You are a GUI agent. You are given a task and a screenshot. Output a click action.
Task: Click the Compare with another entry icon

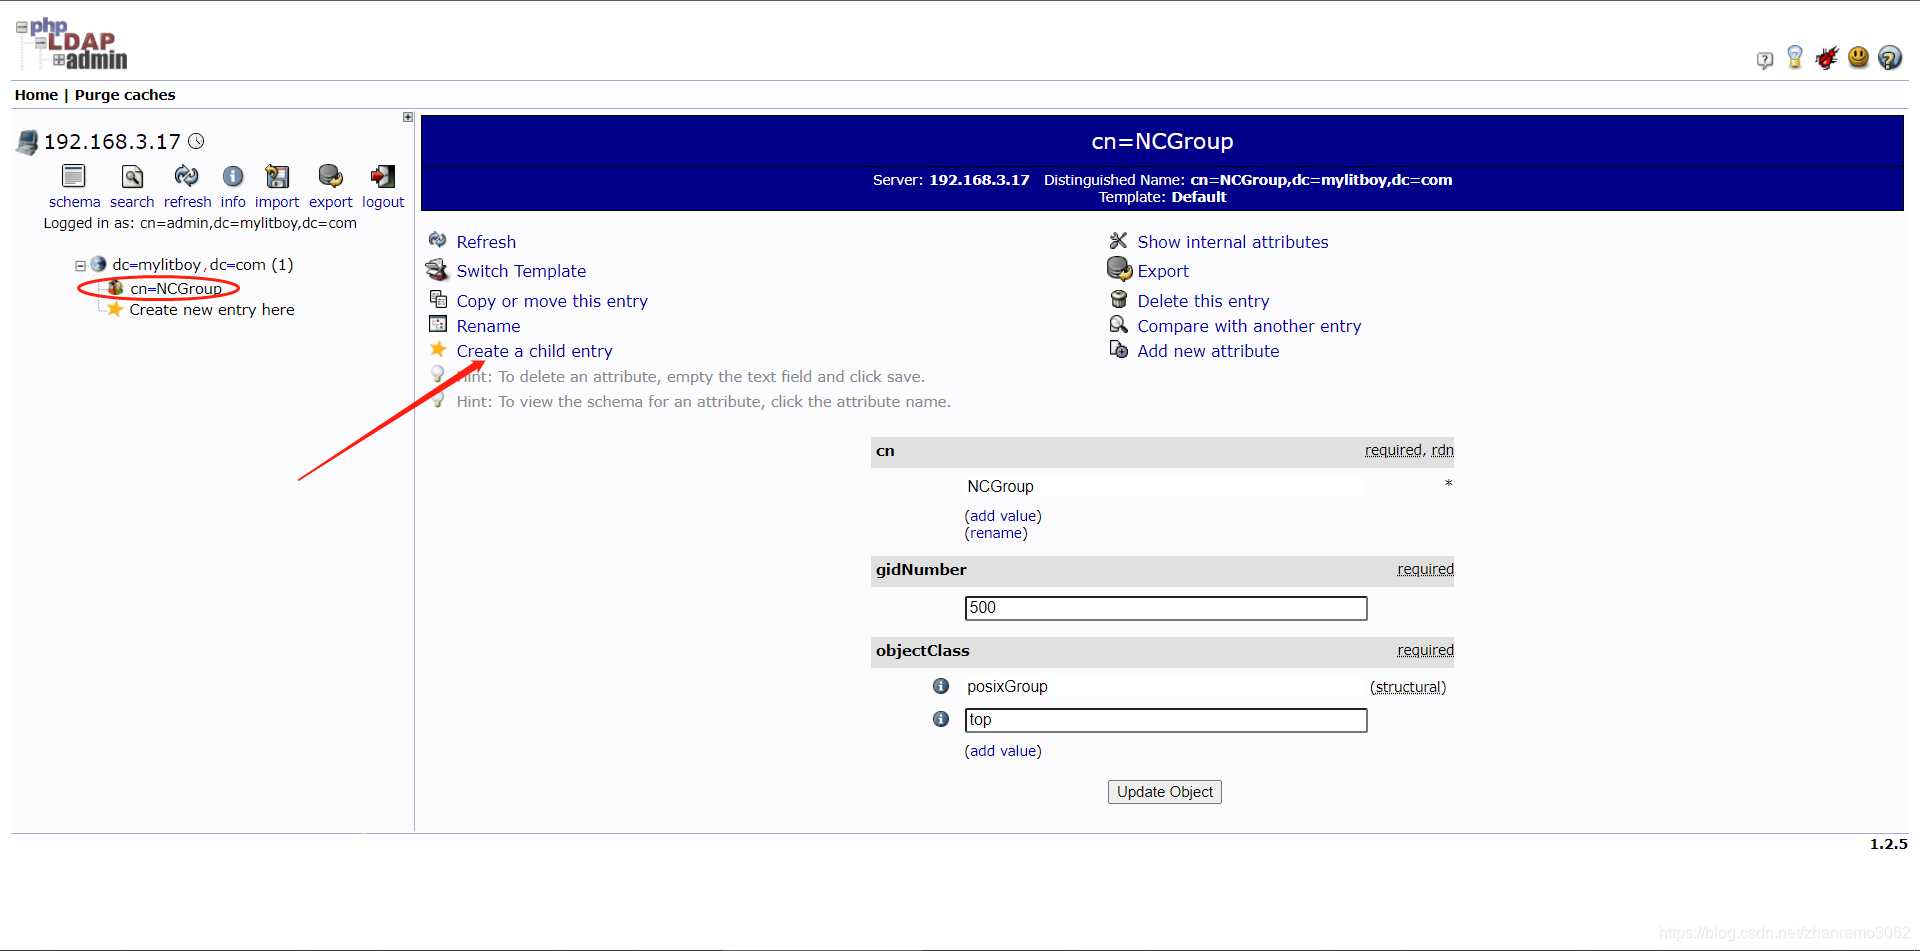1119,324
